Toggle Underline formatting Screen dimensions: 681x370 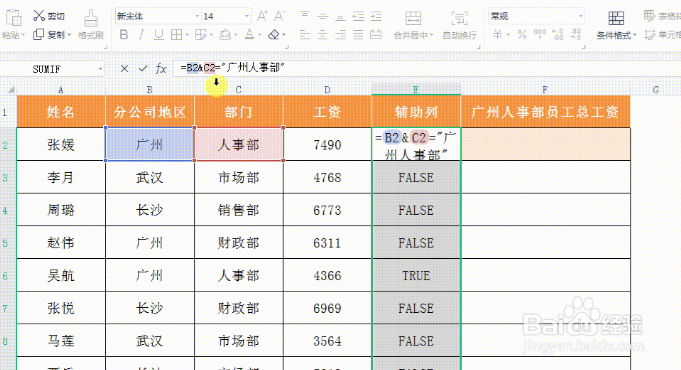[159, 34]
